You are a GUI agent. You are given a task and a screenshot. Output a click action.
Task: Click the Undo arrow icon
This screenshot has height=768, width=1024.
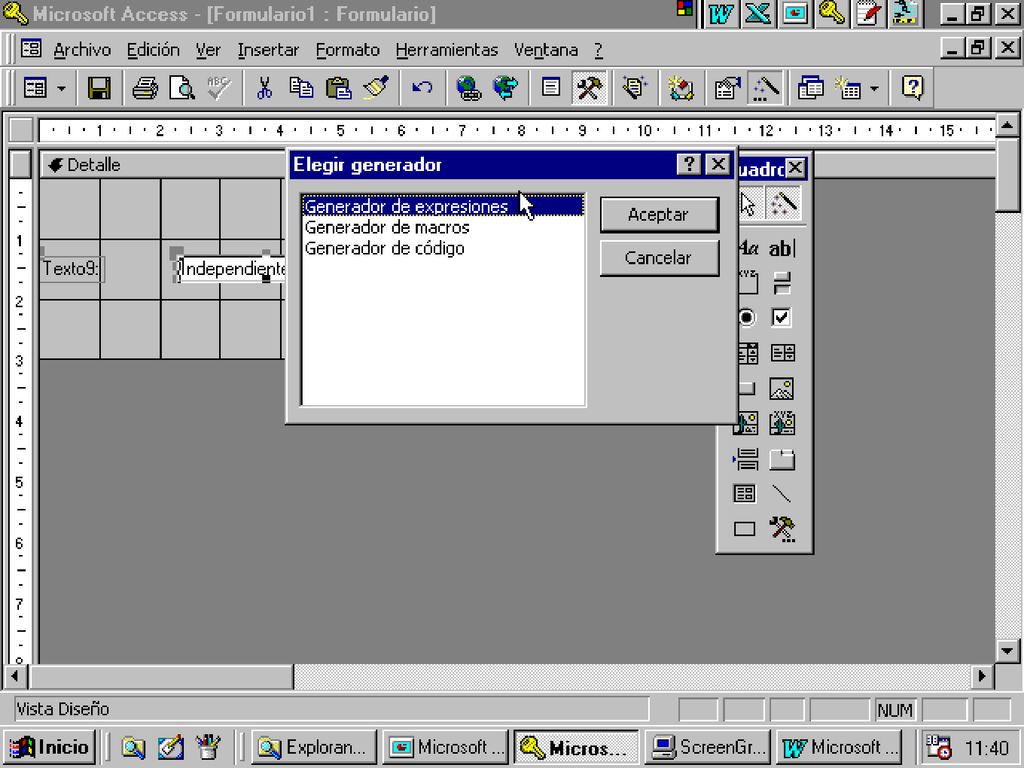point(422,88)
